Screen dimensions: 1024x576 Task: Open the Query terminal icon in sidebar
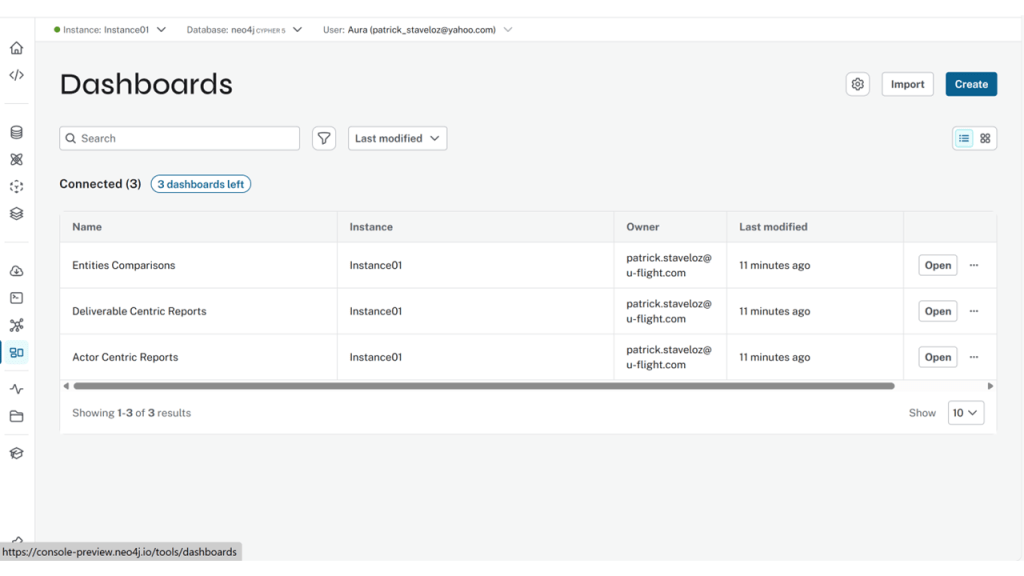click(x=16, y=298)
